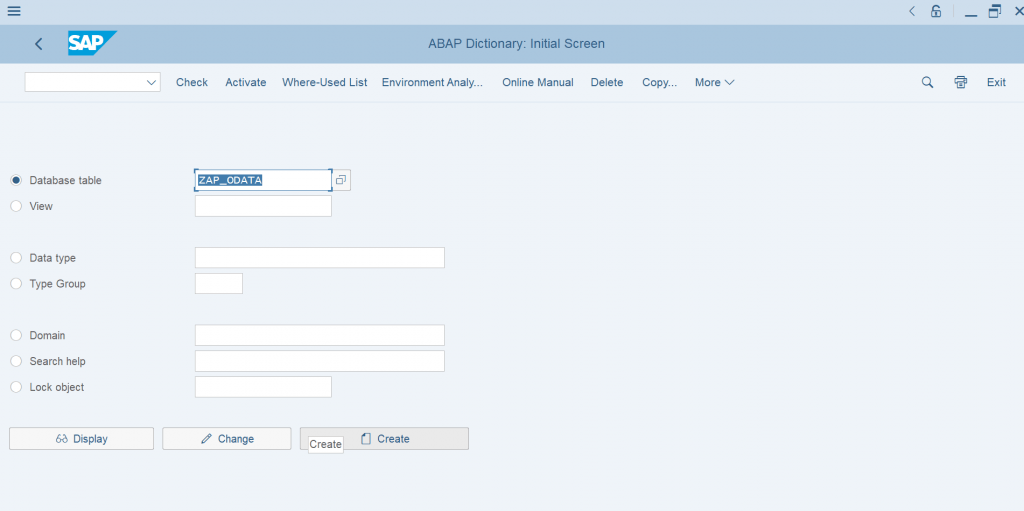Open the hamburger menu icon

pos(14,11)
